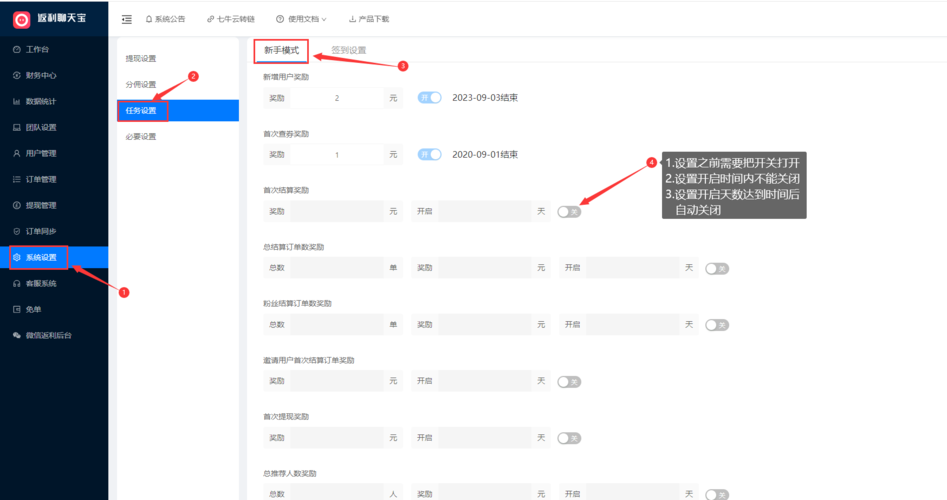Click the 数据统计 bar chart icon
Screen dimensions: 947x500
click(17, 101)
